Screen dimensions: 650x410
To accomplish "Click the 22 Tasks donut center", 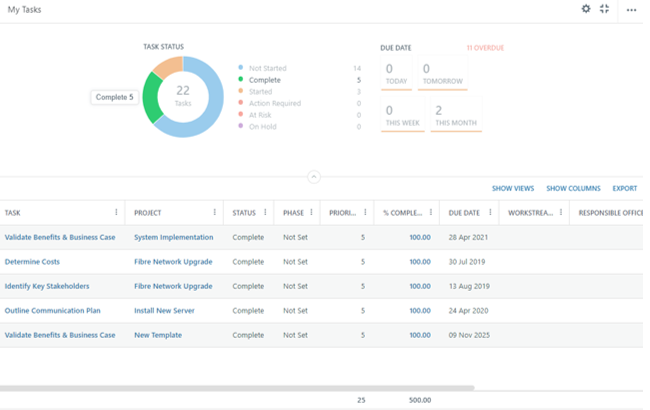I will point(183,96).
